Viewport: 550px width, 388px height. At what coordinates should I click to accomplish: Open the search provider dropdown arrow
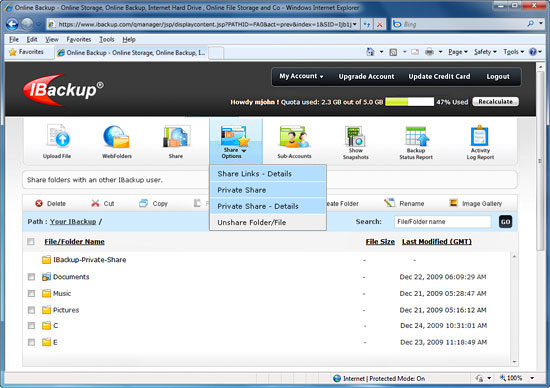(x=541, y=24)
